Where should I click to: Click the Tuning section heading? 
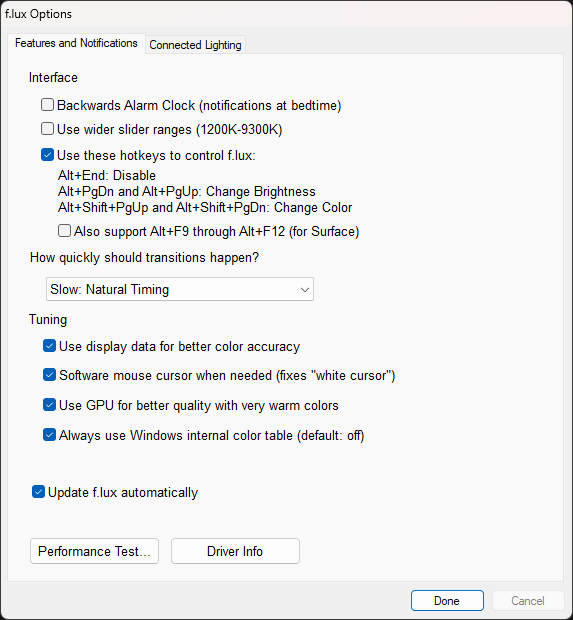(48, 319)
